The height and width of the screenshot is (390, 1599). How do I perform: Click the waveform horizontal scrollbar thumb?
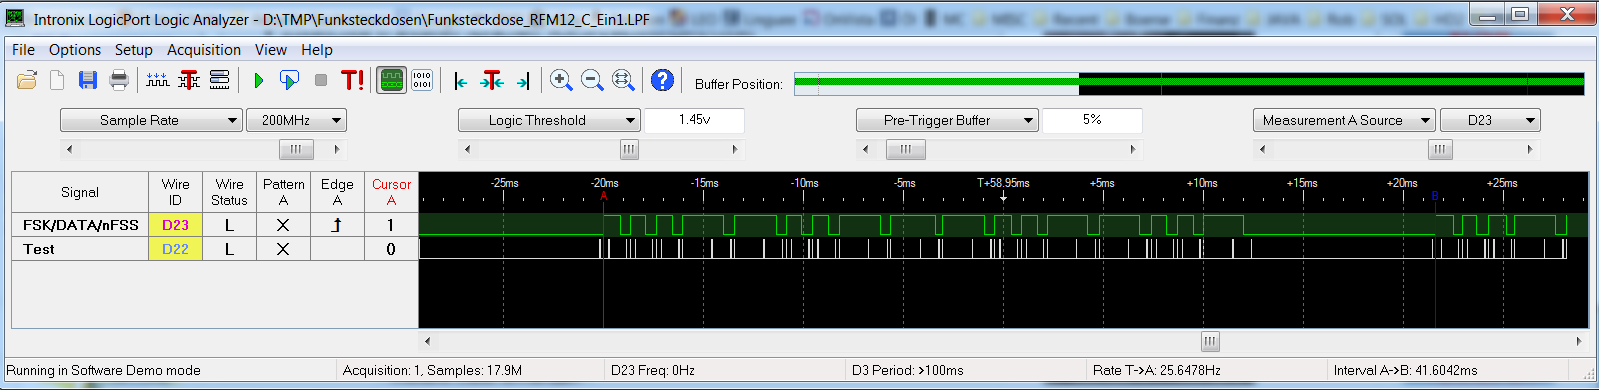[x=1210, y=341]
